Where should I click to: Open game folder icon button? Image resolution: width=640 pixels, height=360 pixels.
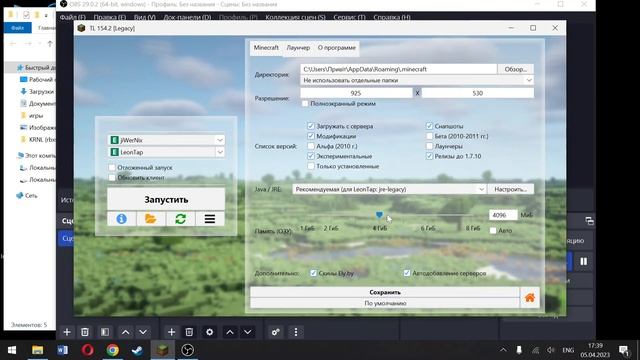point(151,219)
